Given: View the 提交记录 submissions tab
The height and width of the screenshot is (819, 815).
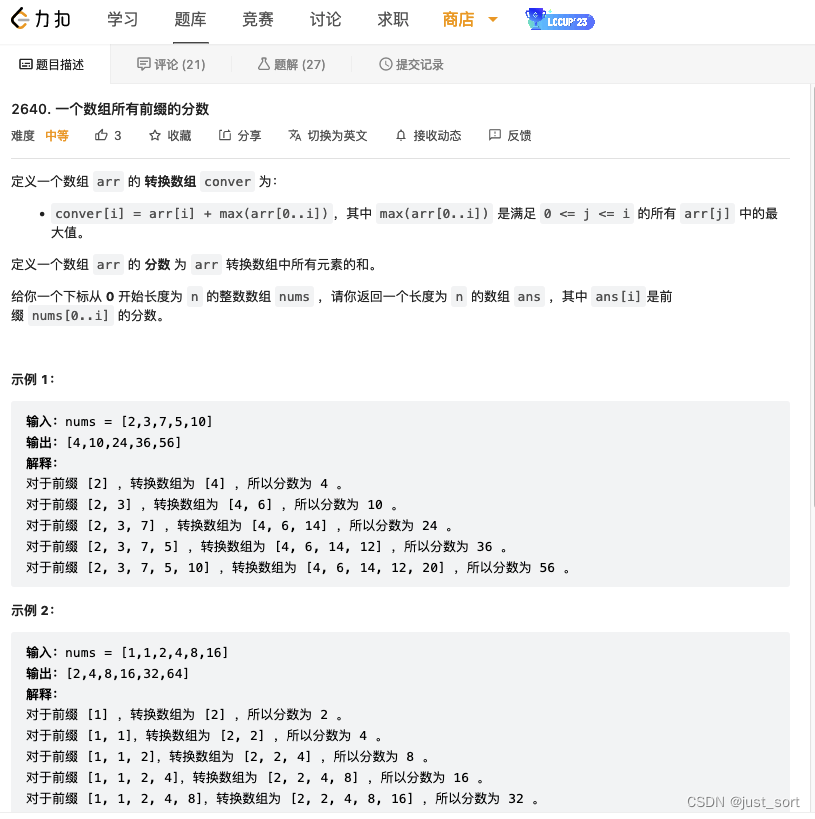Looking at the screenshot, I should click(410, 63).
